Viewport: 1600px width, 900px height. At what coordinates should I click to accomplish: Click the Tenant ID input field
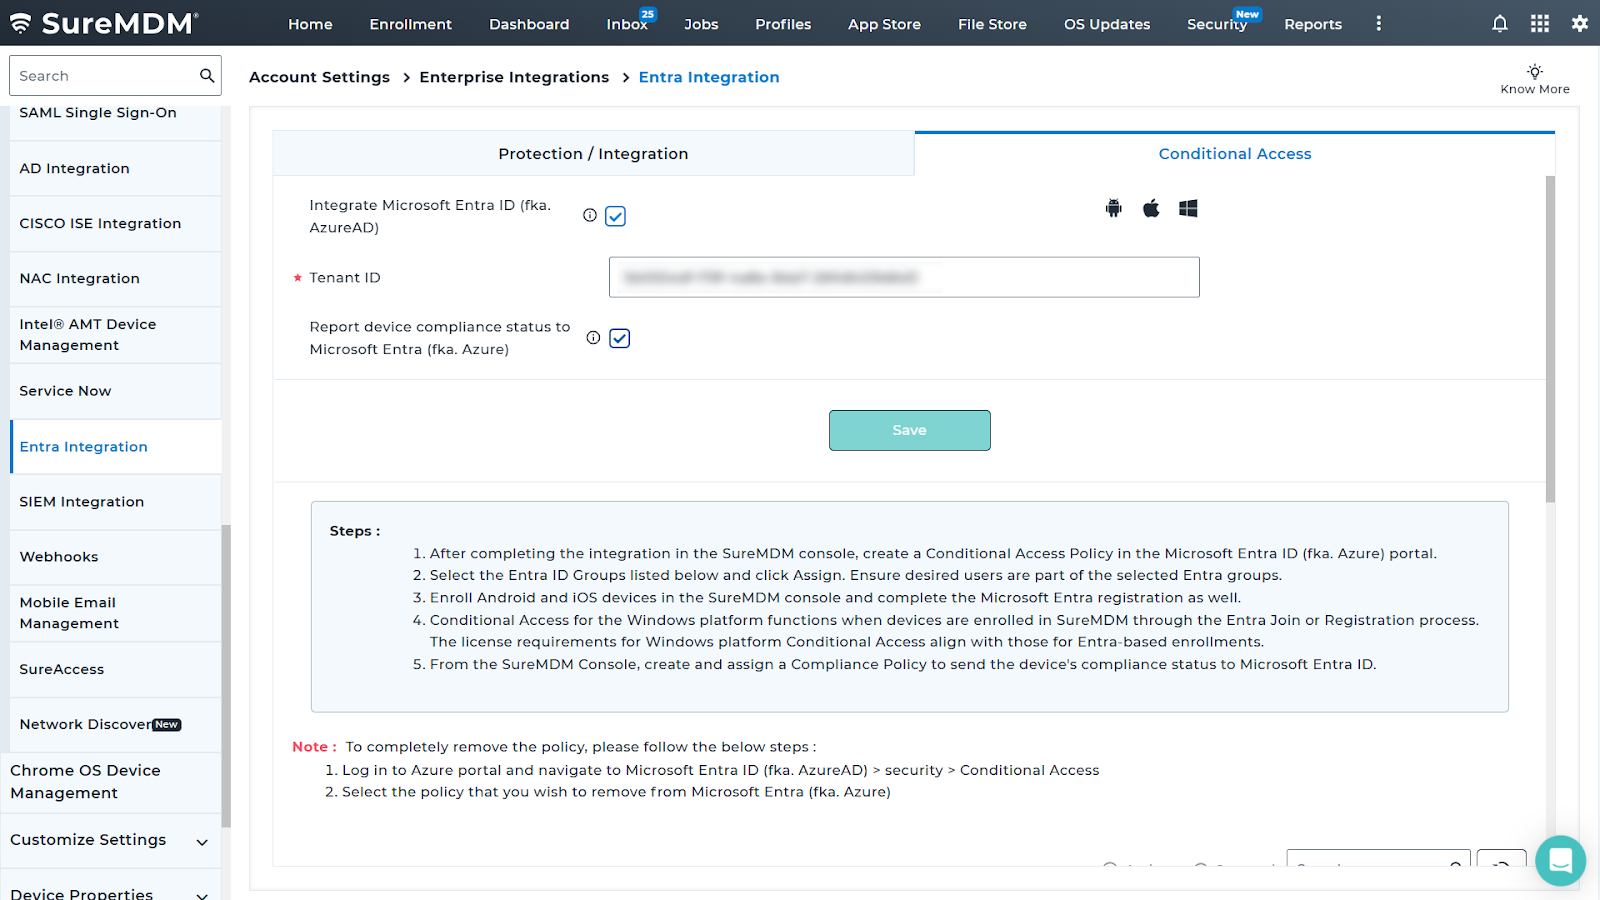click(904, 277)
